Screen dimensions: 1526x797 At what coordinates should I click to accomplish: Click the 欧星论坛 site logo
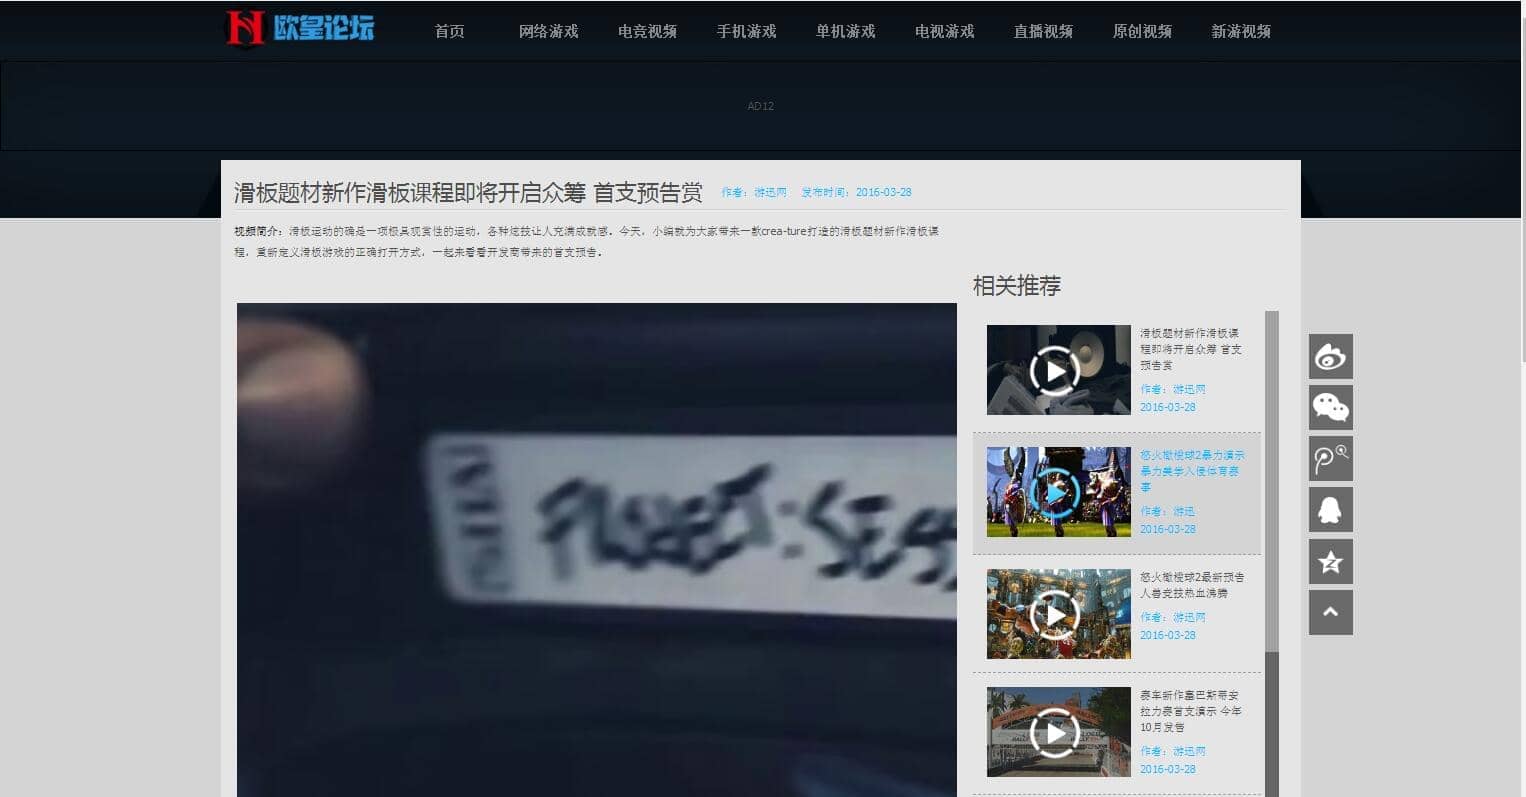click(300, 28)
